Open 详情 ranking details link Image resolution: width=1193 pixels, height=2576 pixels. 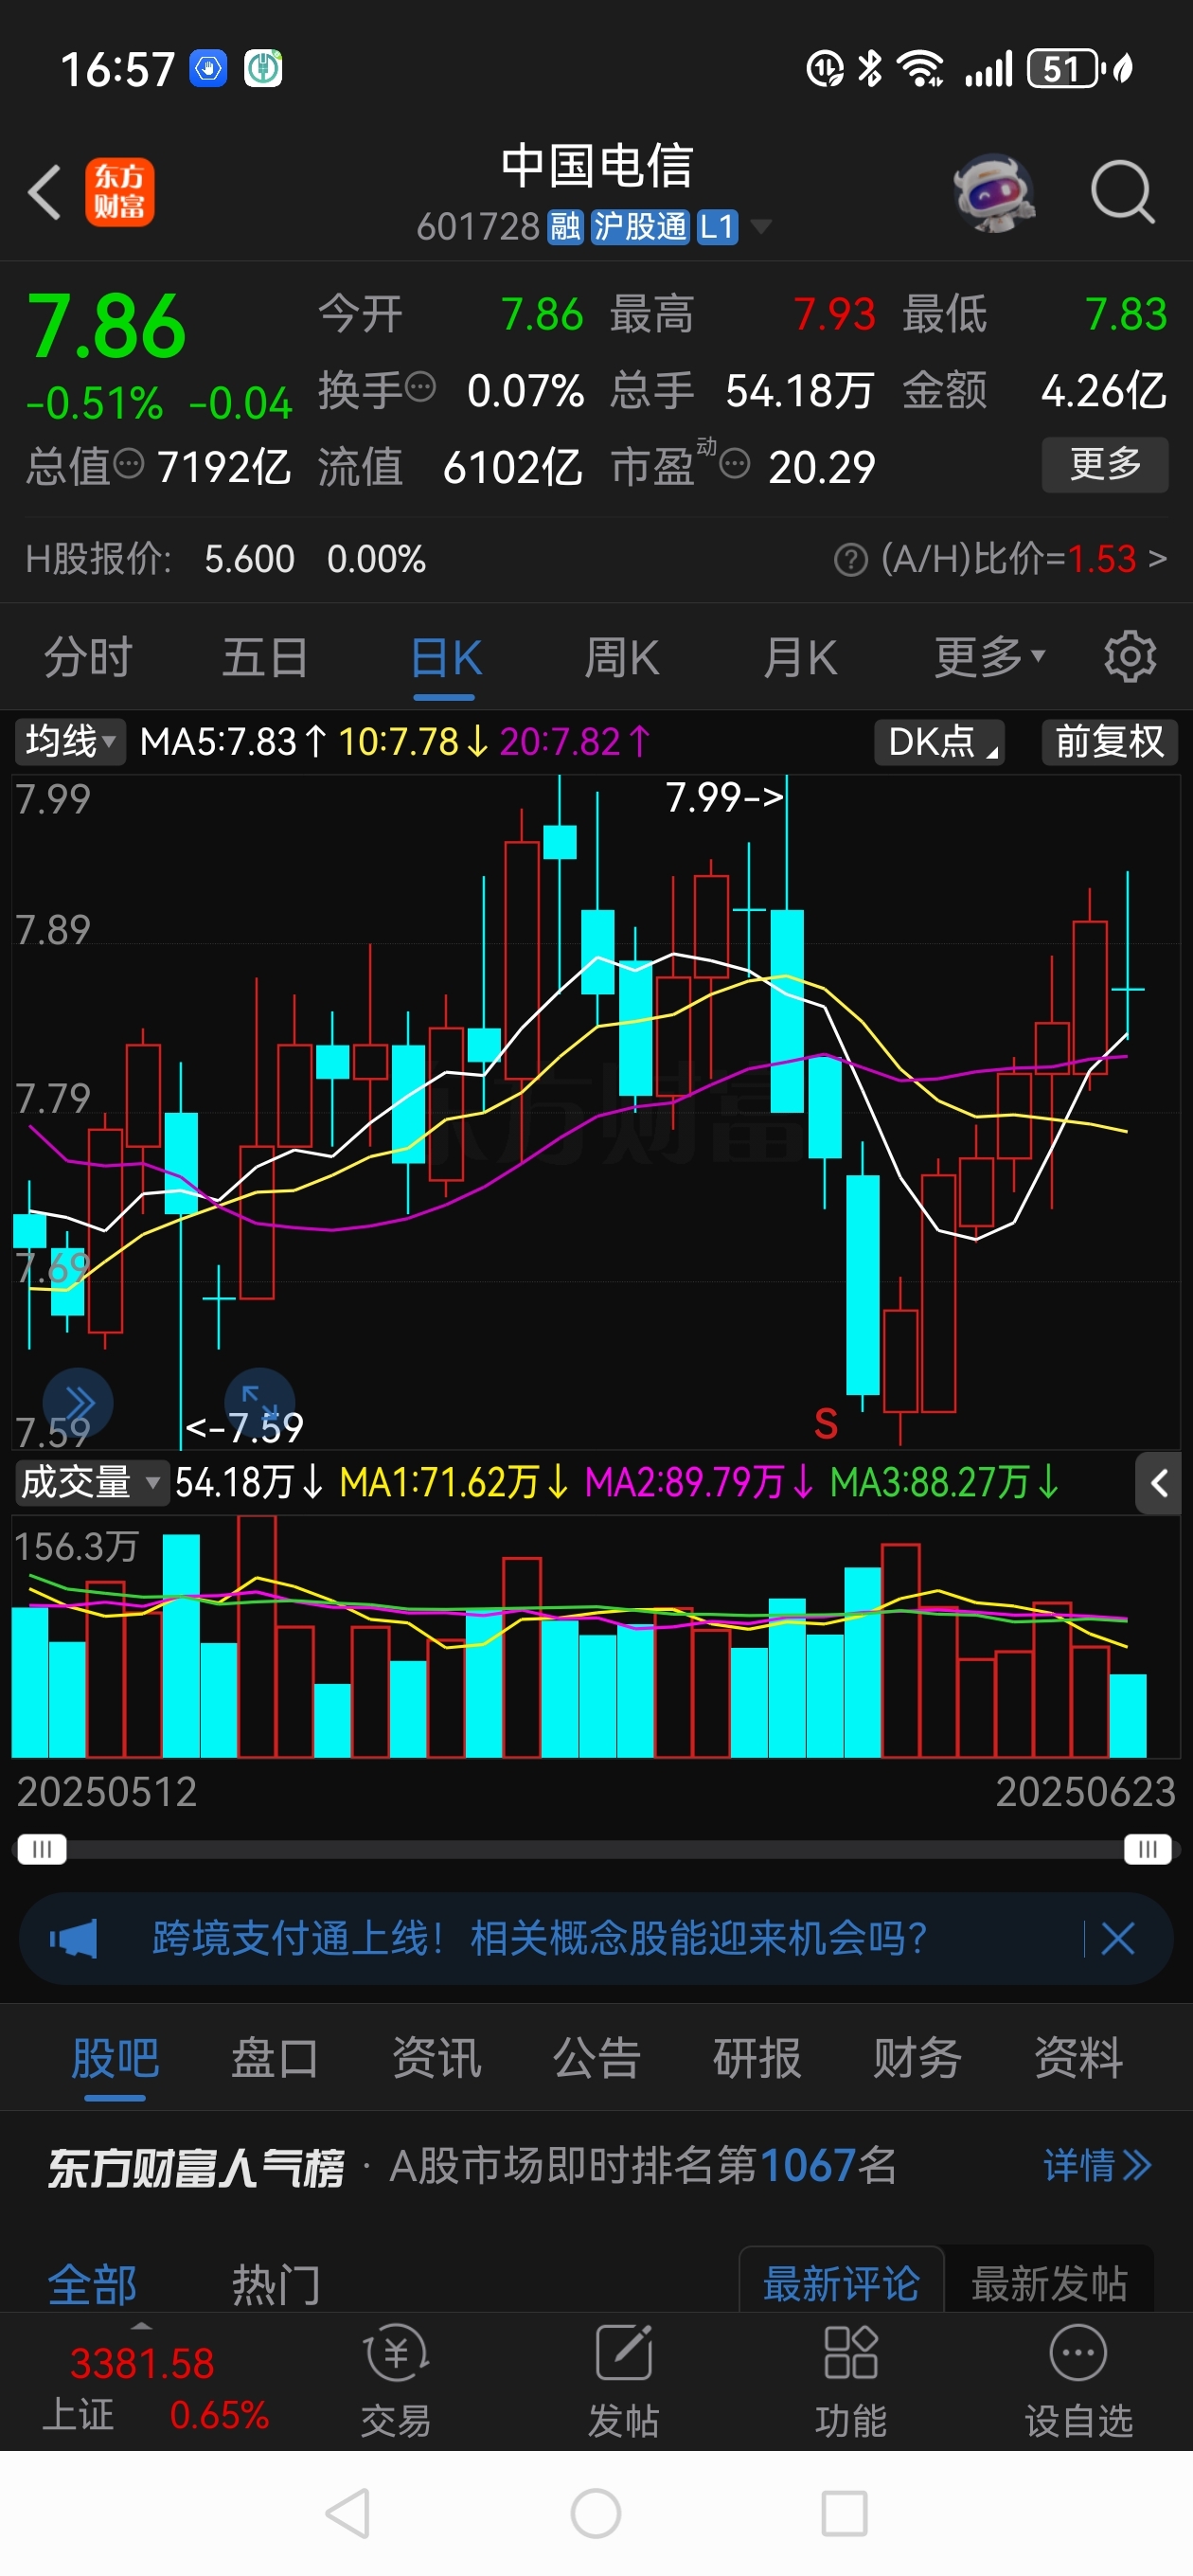point(1097,2165)
